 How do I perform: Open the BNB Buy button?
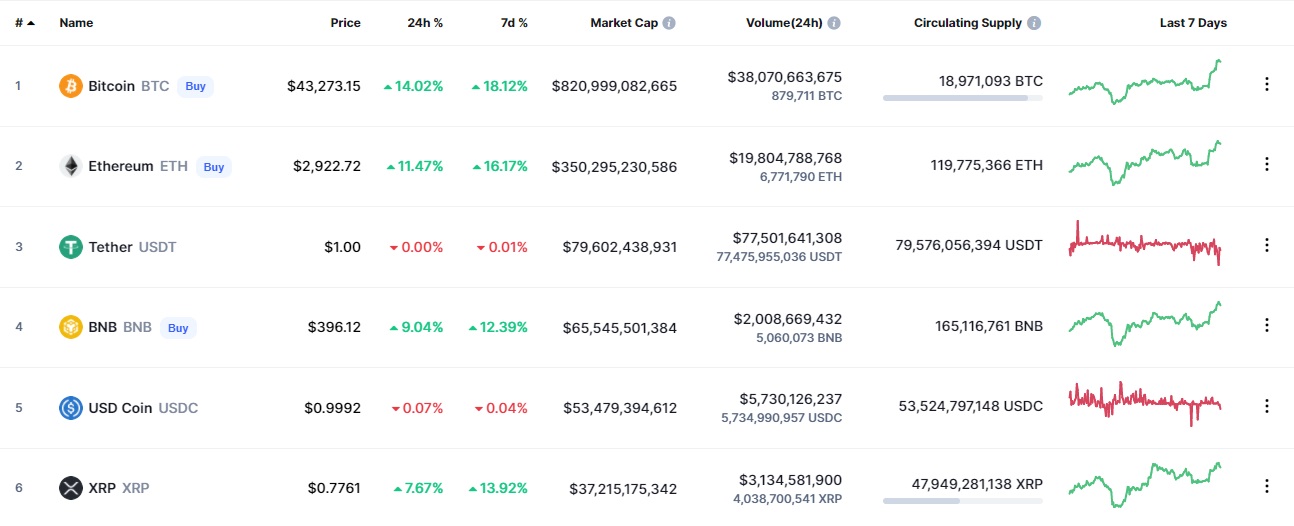(178, 327)
